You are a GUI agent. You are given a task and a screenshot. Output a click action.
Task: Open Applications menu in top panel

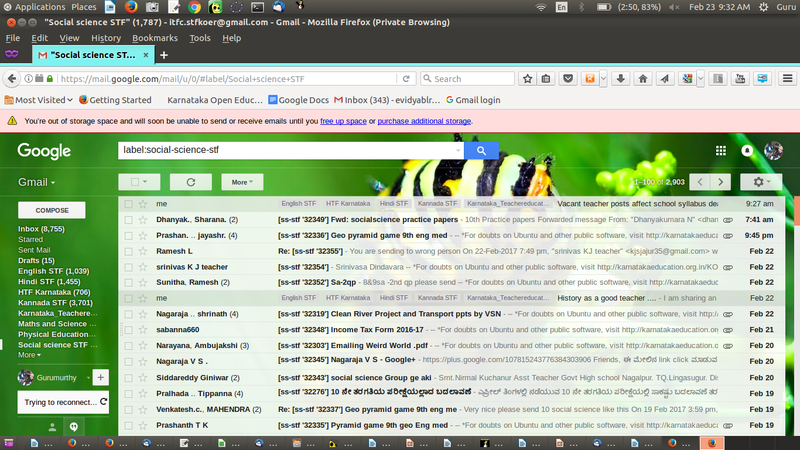point(35,7)
